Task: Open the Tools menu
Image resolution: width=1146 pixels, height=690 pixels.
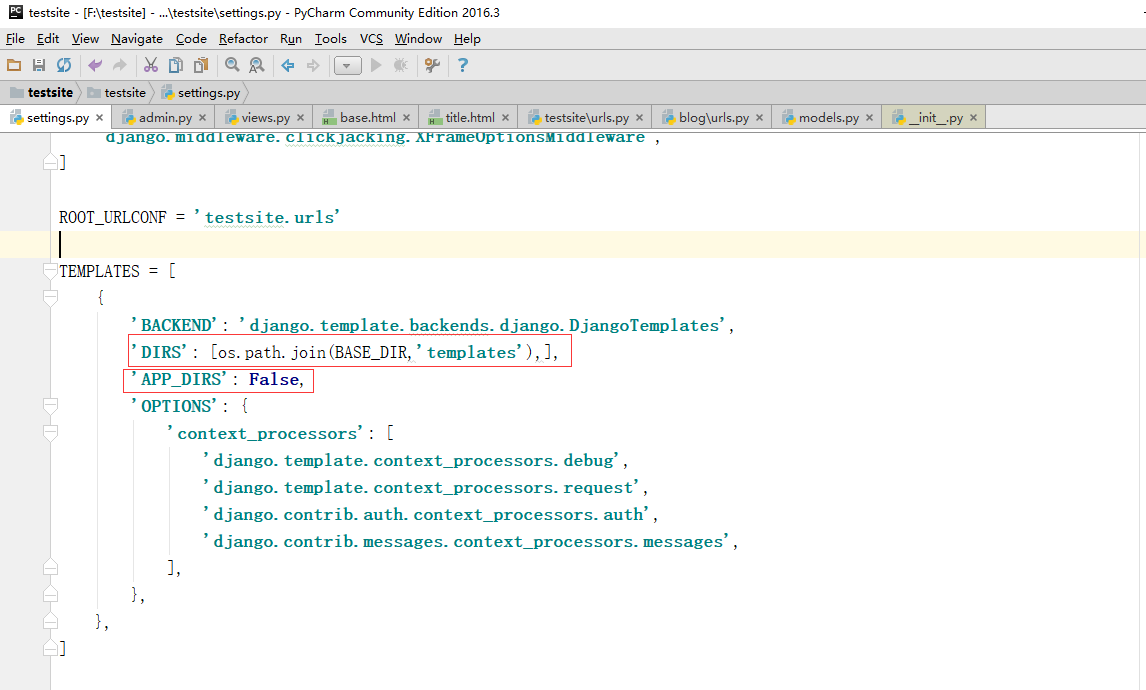Action: tap(330, 39)
